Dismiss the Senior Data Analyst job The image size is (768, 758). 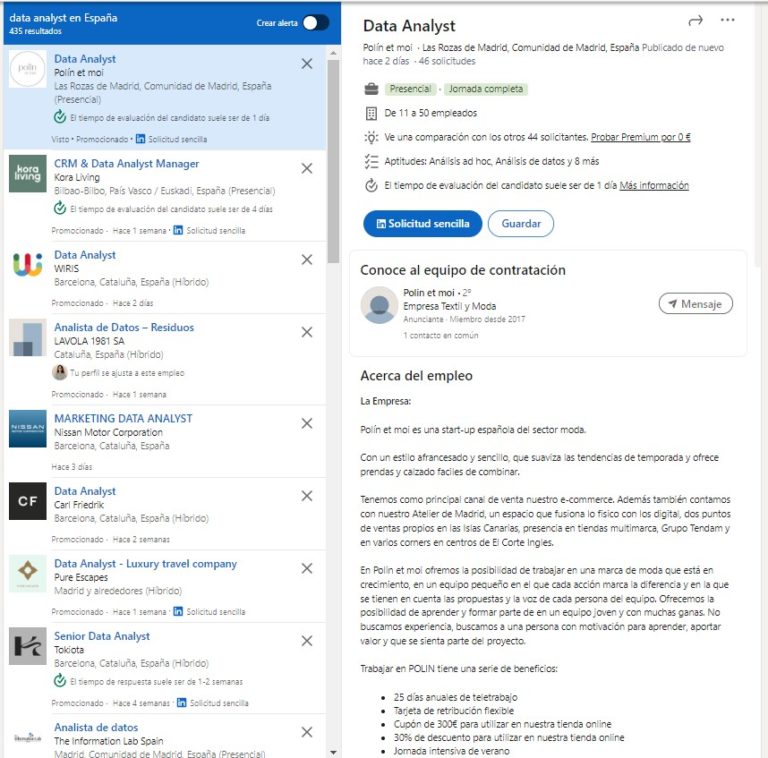point(307,640)
